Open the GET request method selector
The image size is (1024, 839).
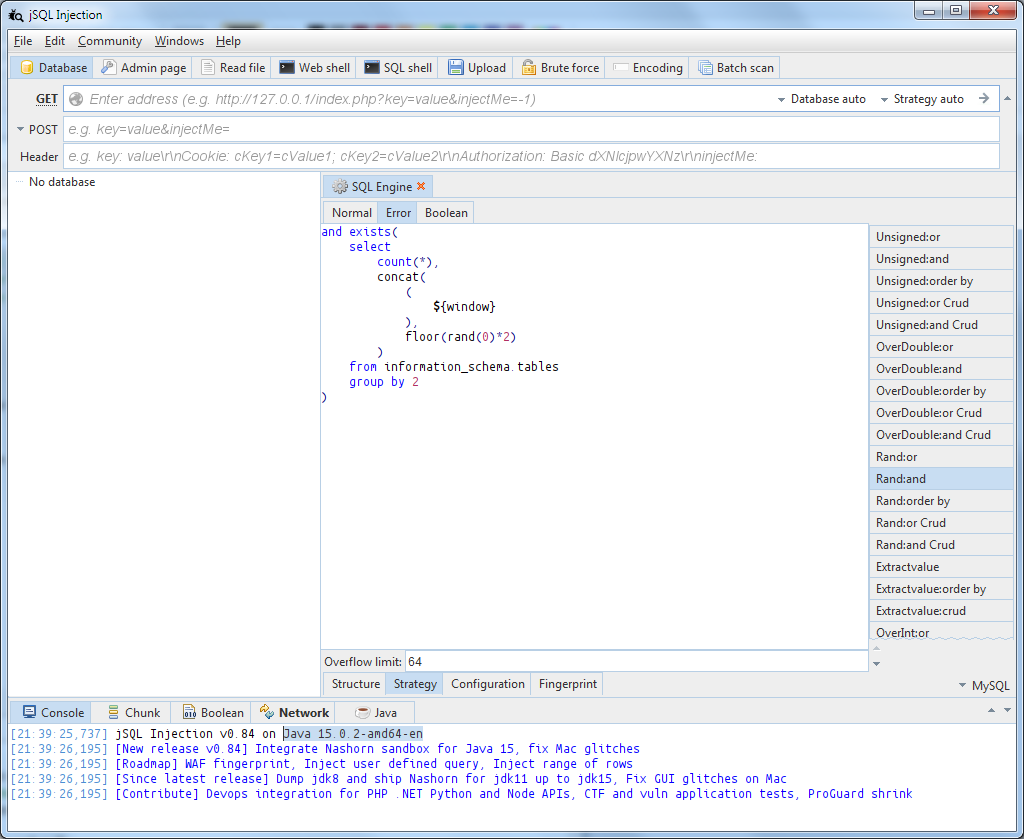click(46, 99)
